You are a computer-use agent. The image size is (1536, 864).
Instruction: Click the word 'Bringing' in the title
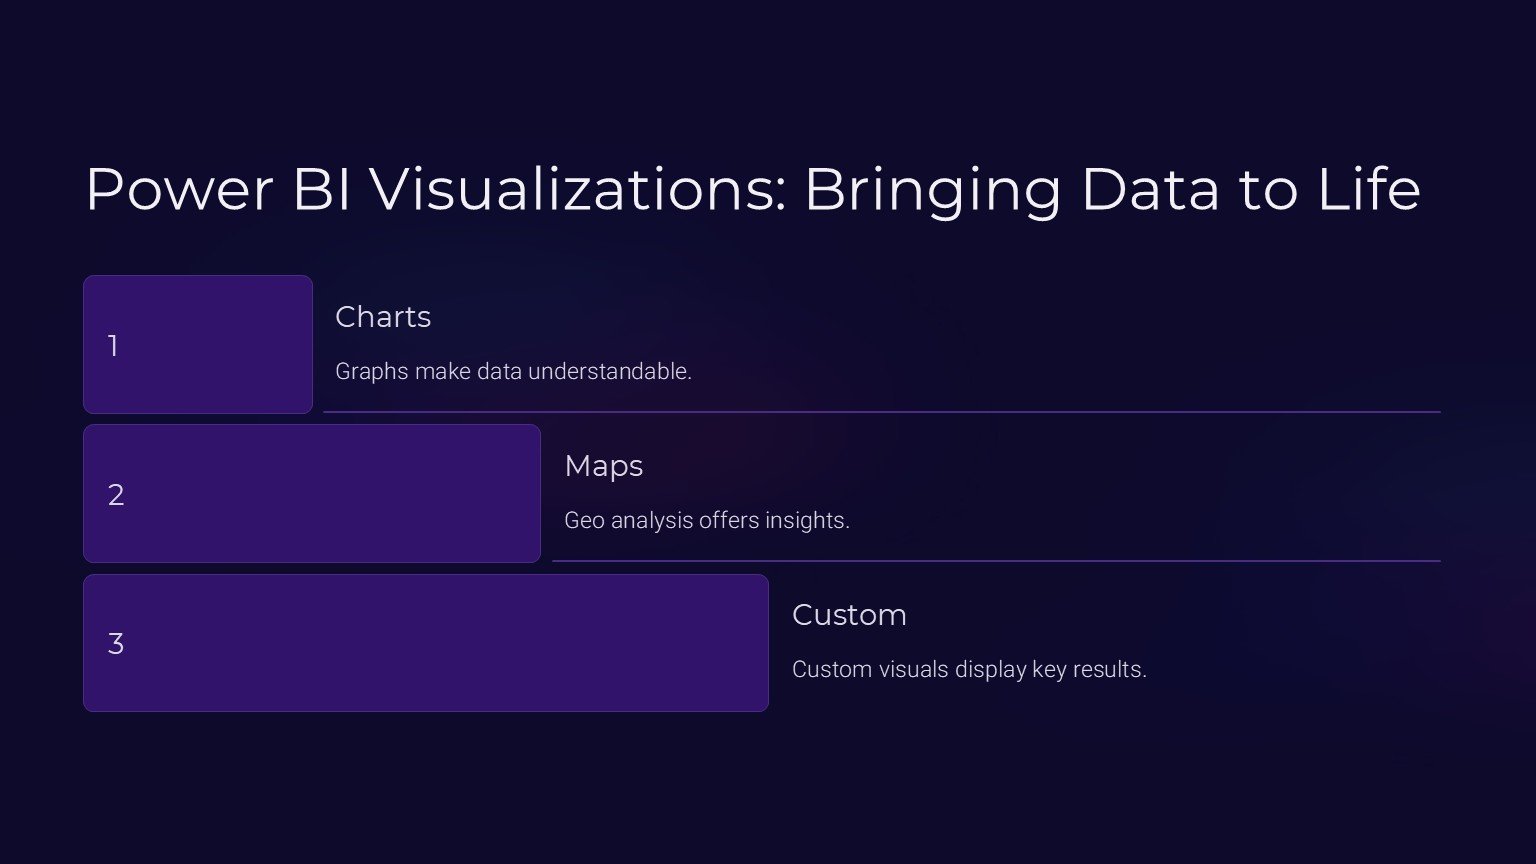(932, 189)
